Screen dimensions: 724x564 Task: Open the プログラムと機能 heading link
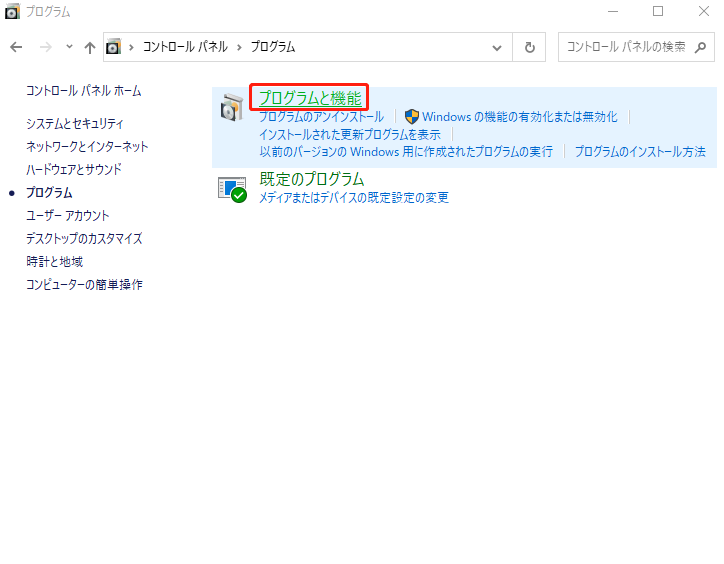point(310,98)
